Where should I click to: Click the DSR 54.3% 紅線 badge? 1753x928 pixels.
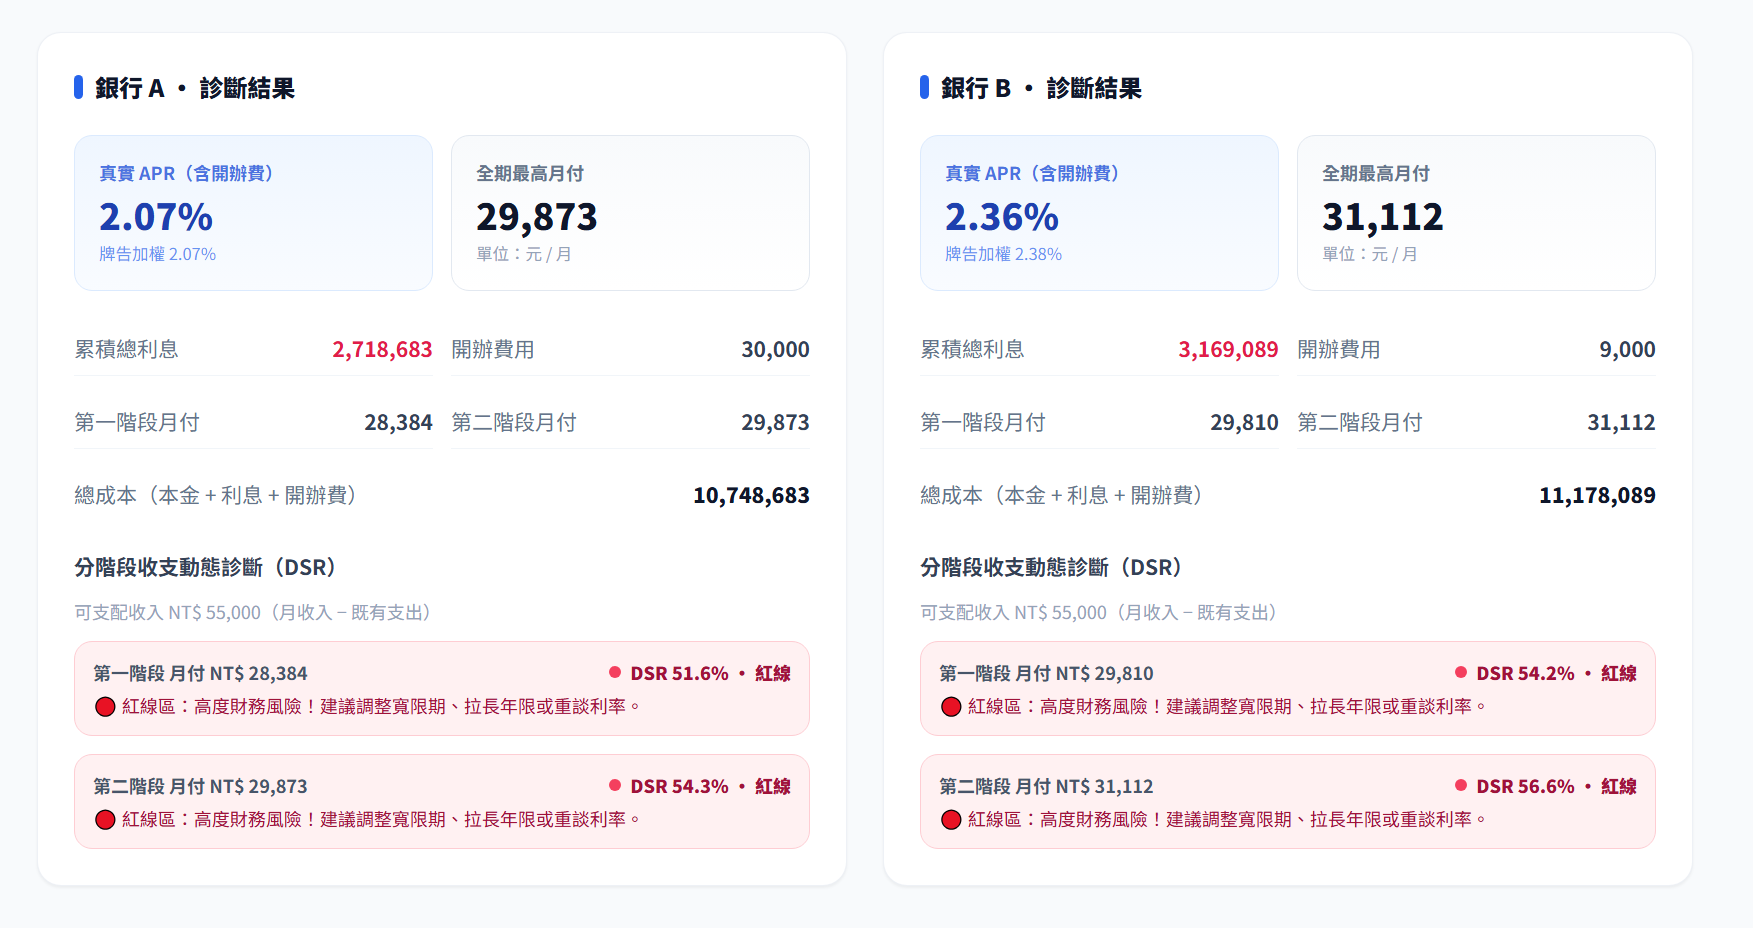(x=699, y=786)
